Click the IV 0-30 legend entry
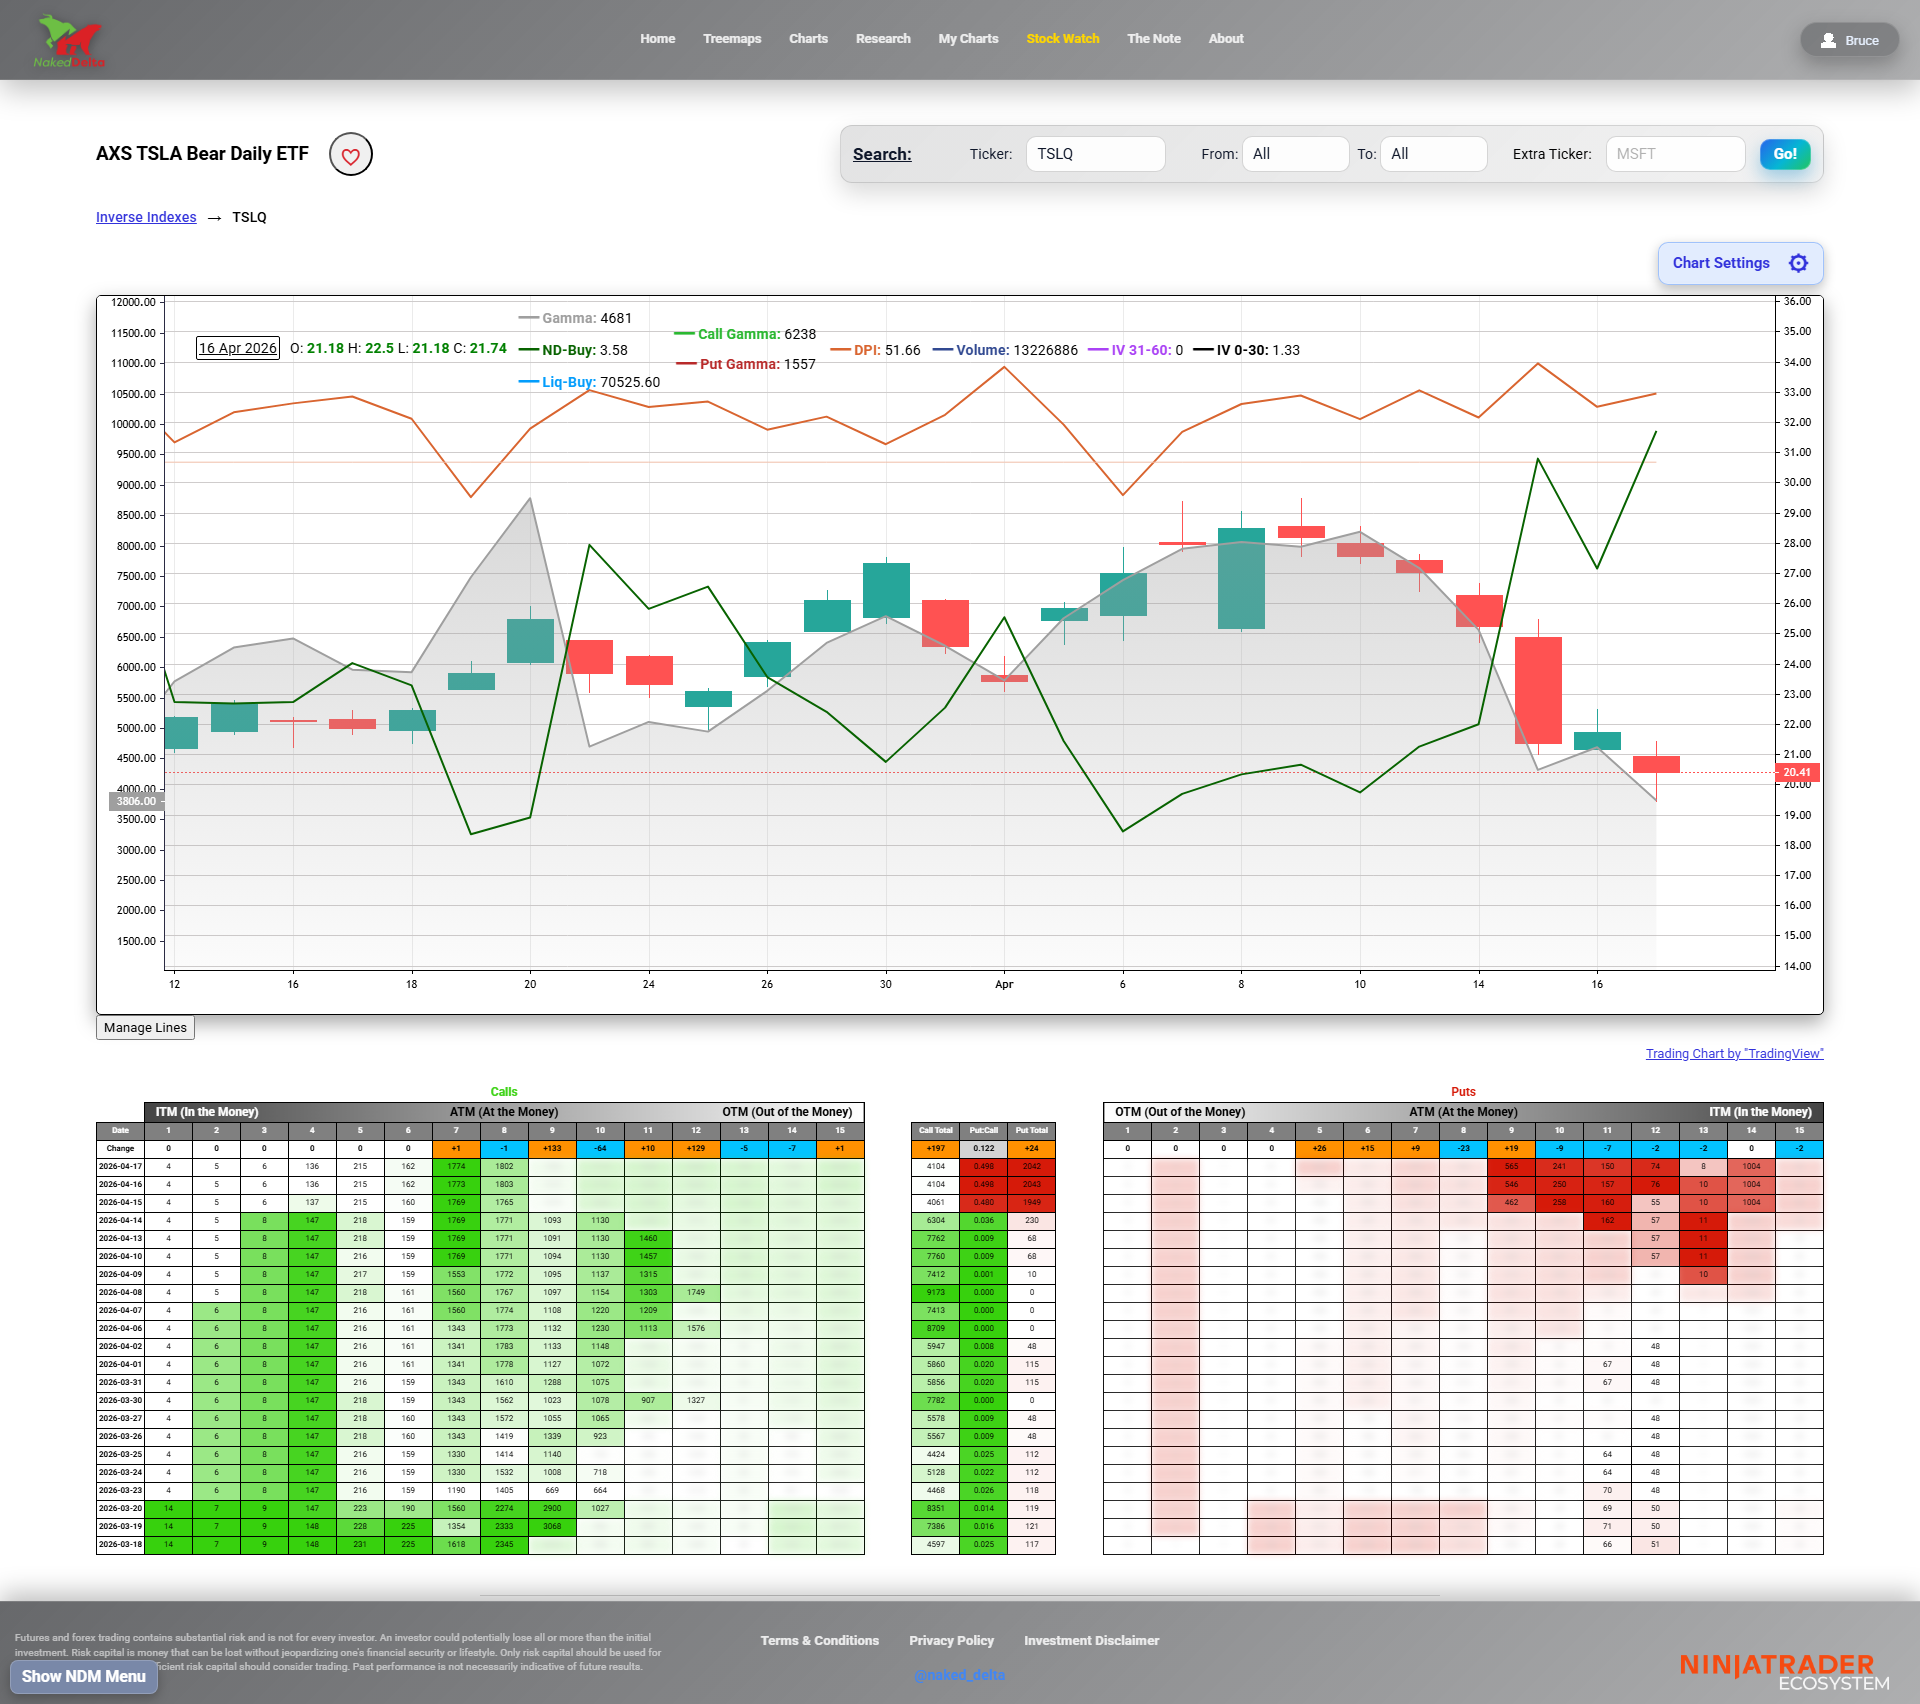The width and height of the screenshot is (1920, 1704). pyautogui.click(x=1246, y=350)
